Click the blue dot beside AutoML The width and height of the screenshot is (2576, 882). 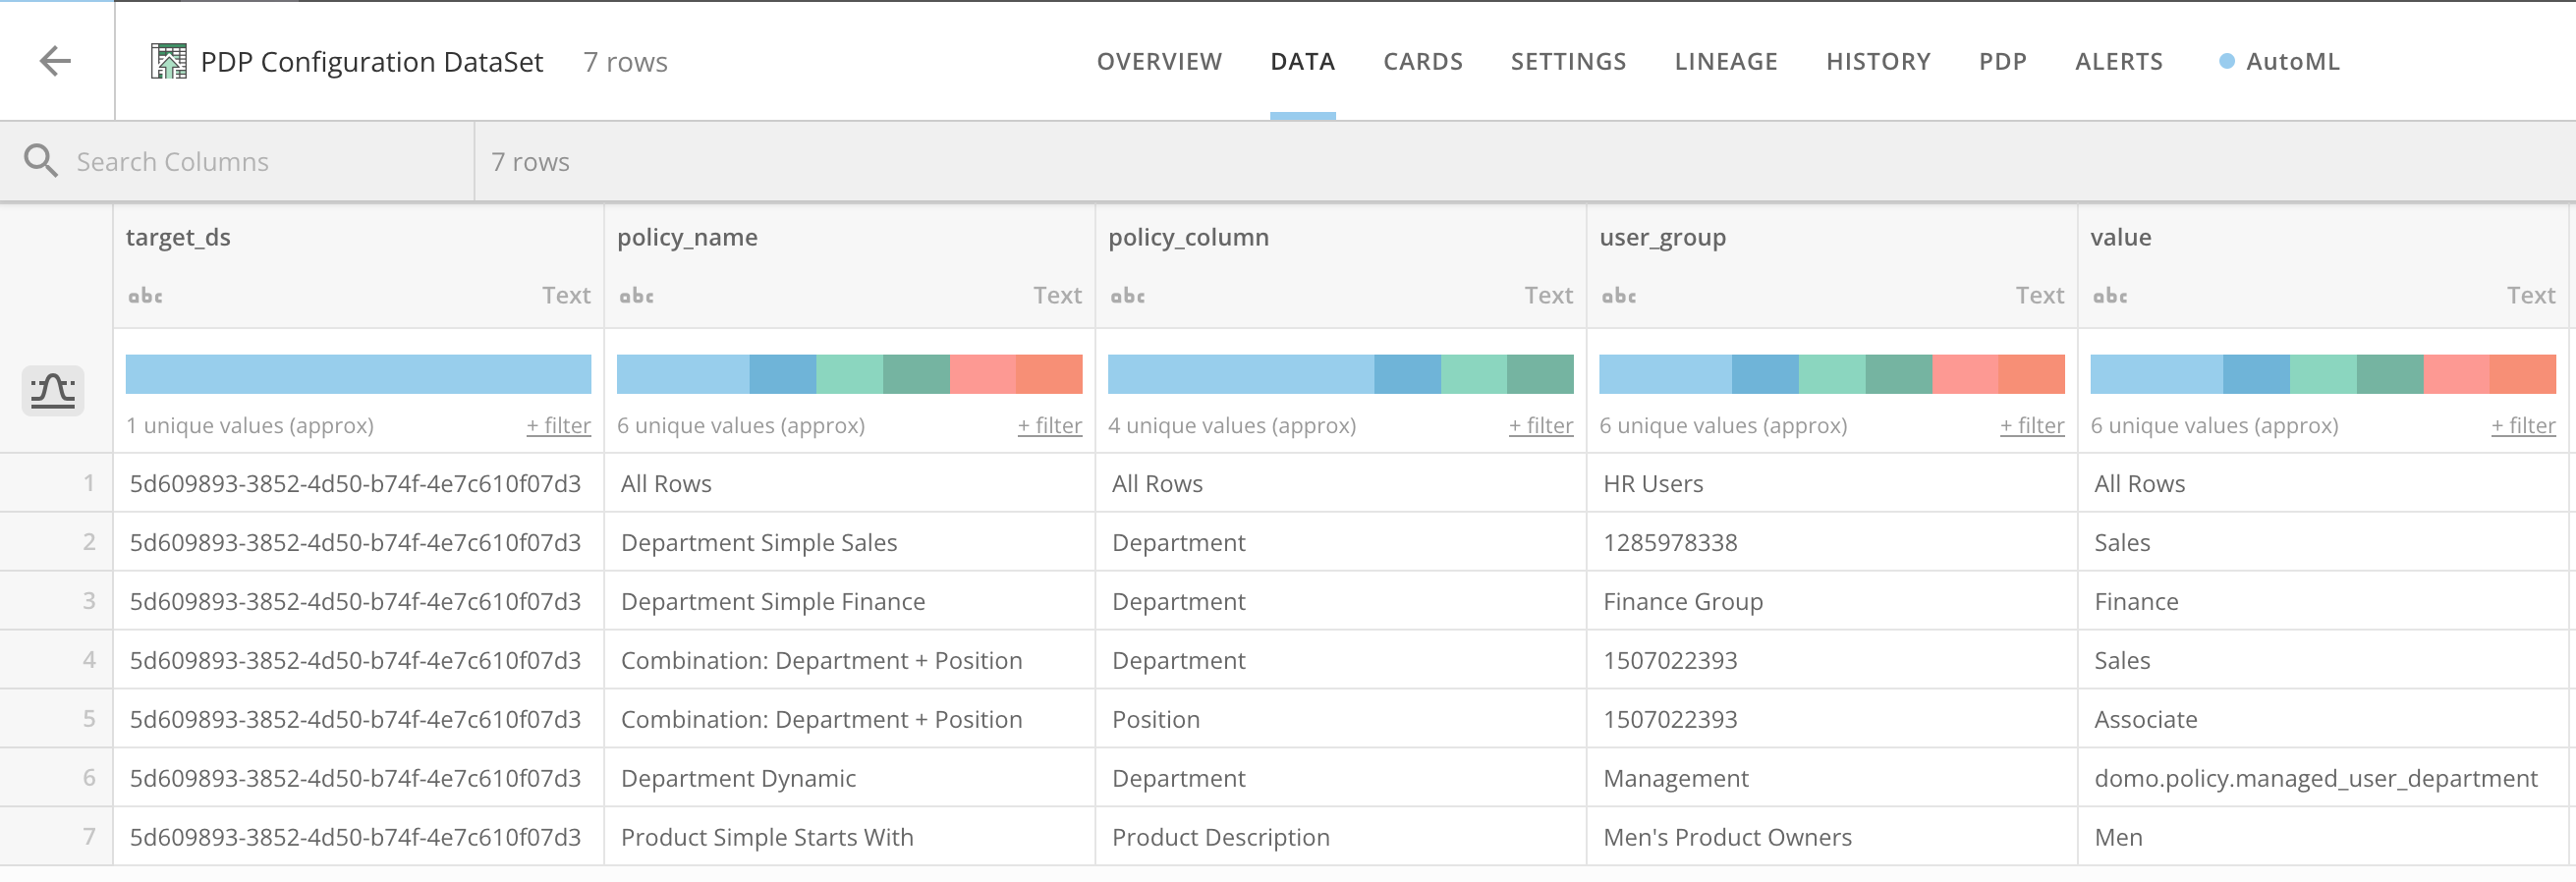[2226, 61]
